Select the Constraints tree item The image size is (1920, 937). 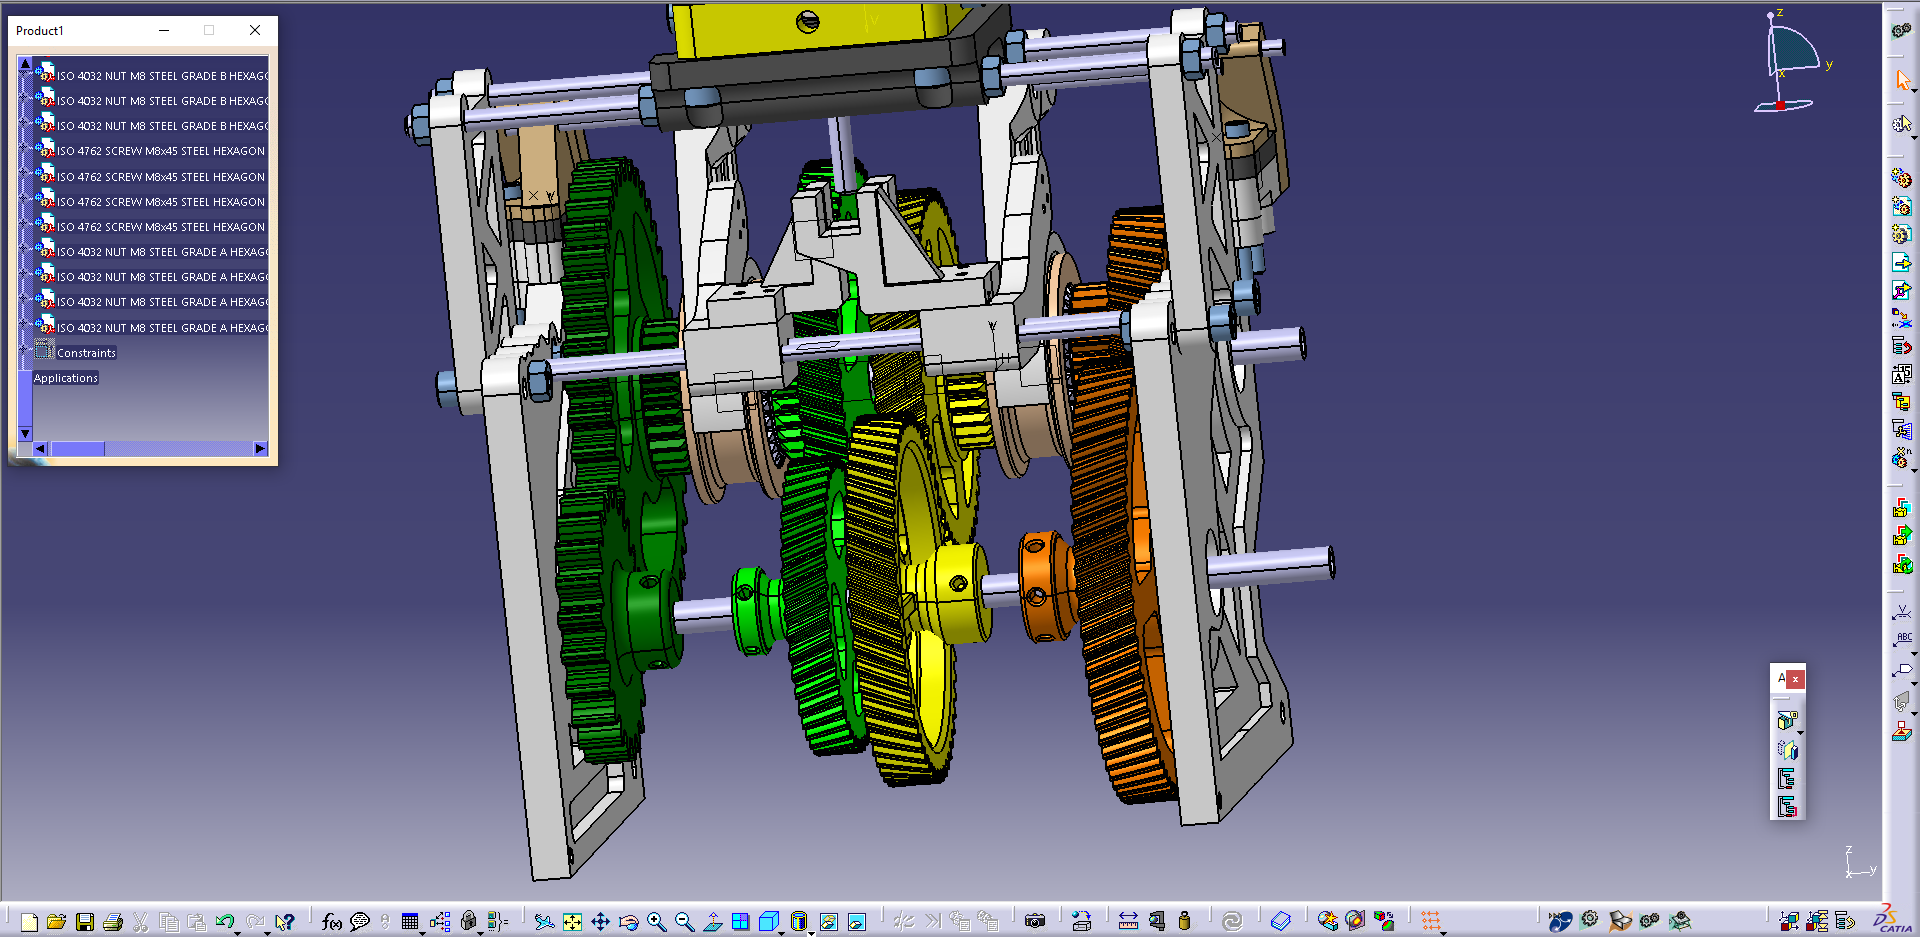pyautogui.click(x=86, y=353)
